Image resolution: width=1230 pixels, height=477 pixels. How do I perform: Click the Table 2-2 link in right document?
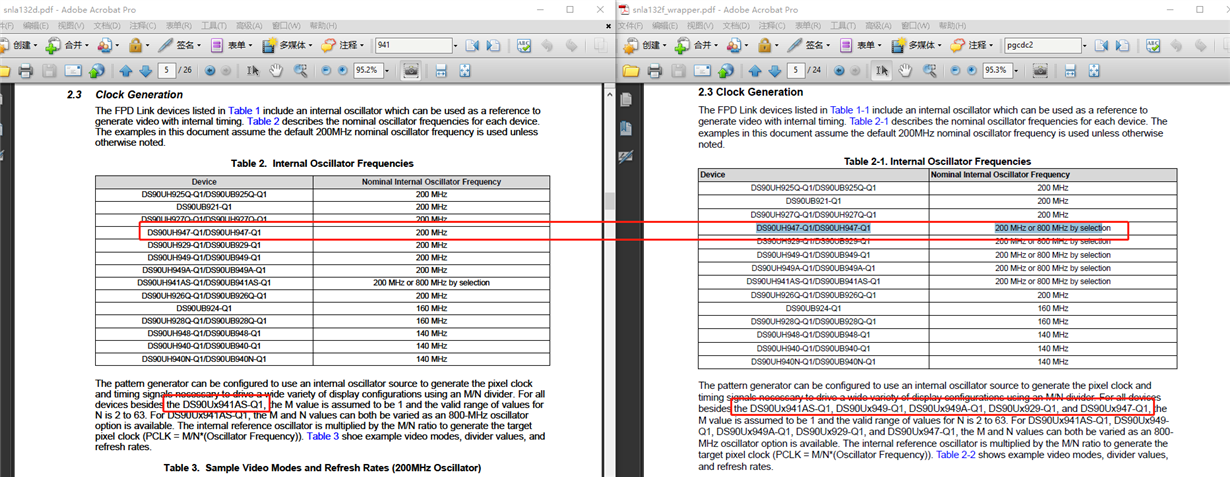pos(955,455)
